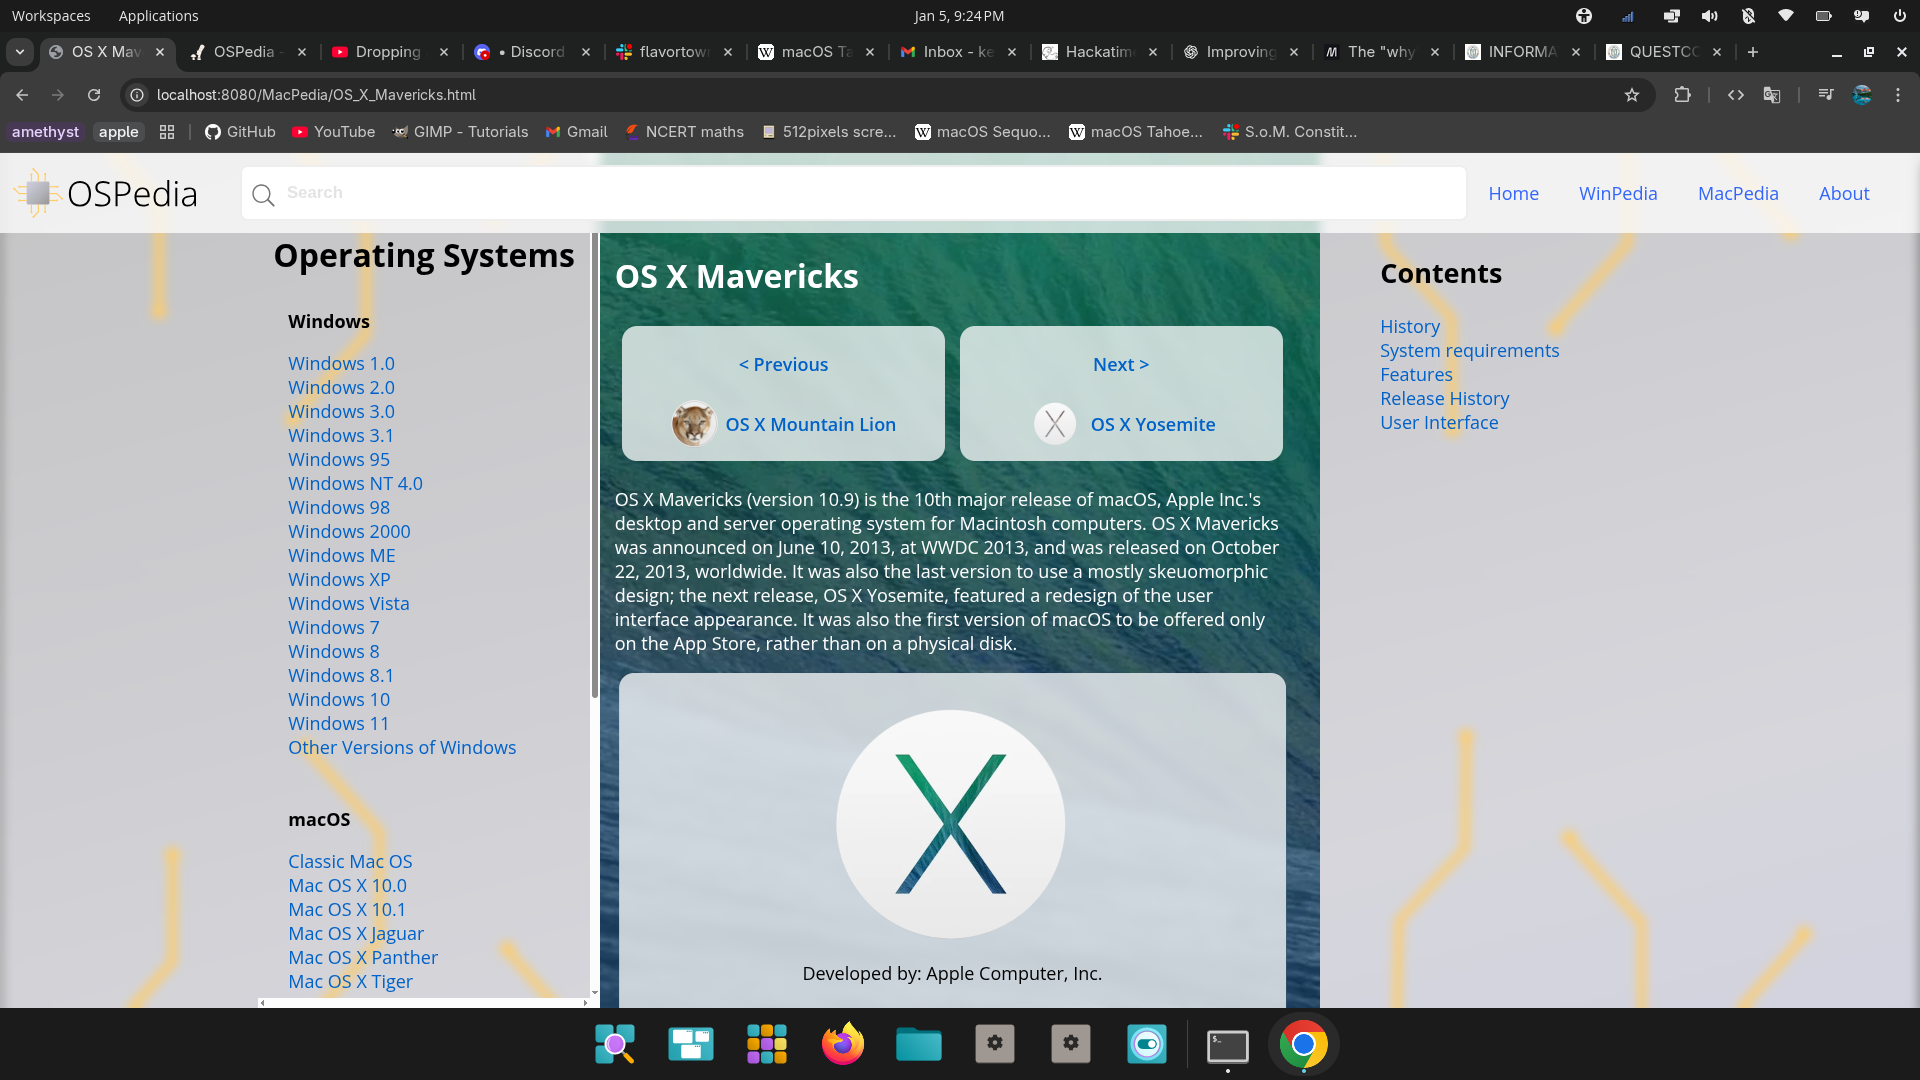The height and width of the screenshot is (1080, 1920).
Task: Click the Yosemite X icon thumbnail
Action: [x=1055, y=424]
